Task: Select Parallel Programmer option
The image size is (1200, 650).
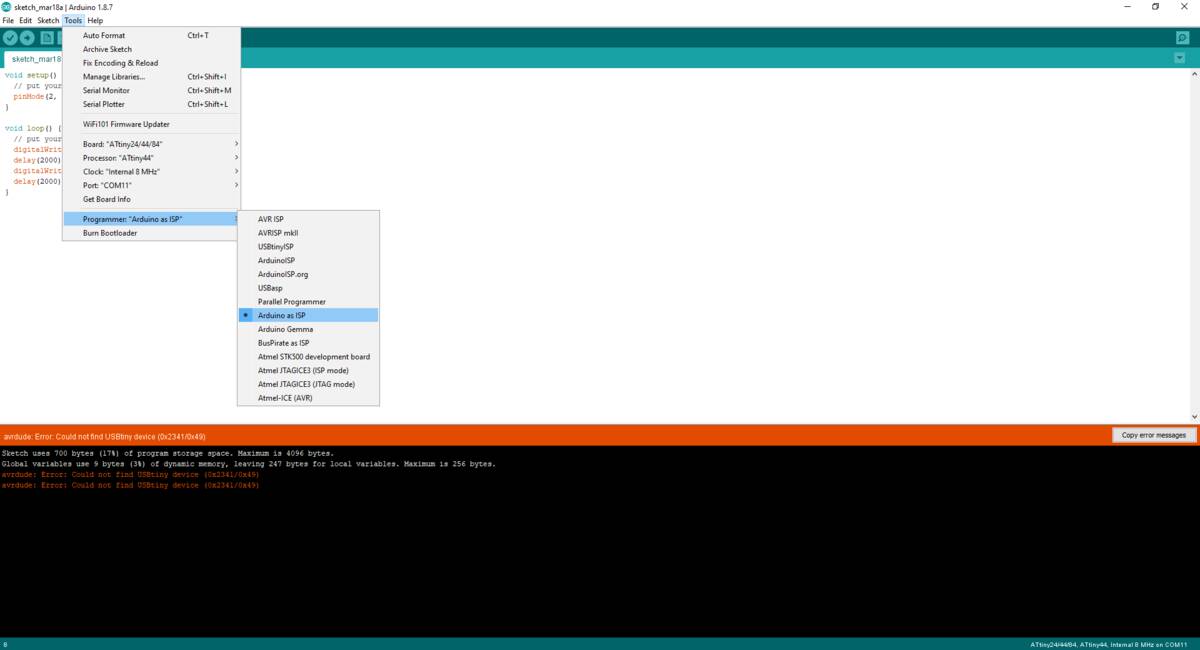Action: (x=308, y=302)
